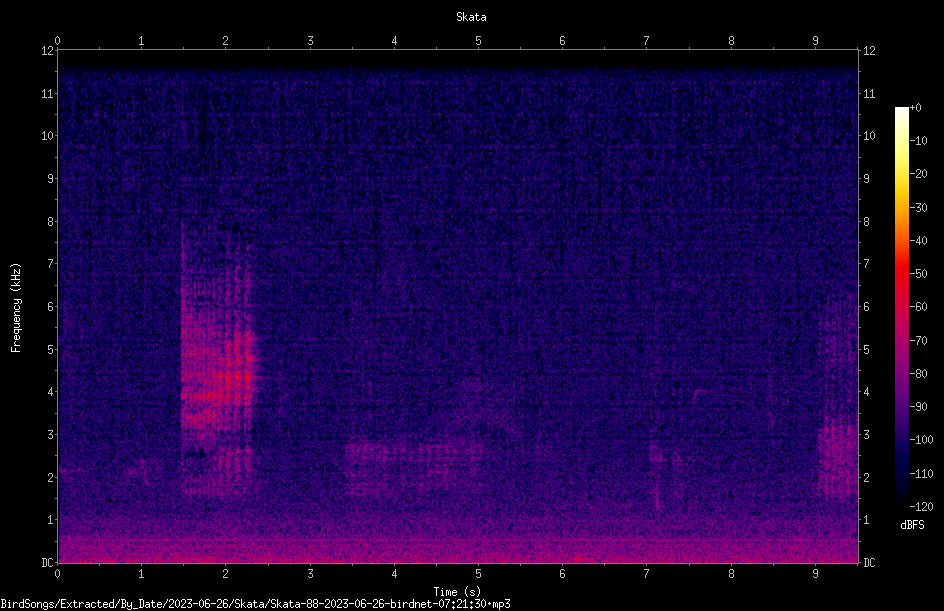The width and height of the screenshot is (944, 611).
Task: Click the bottom time axis '5' label
Action: [x=479, y=574]
